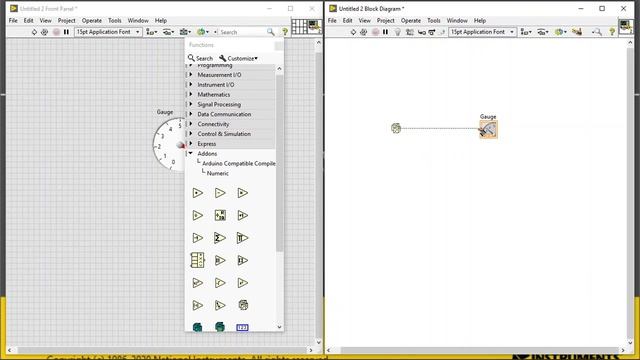Open View menu in Block Diagram window
Image resolution: width=640 pixels, height=360 pixels.
click(364, 20)
